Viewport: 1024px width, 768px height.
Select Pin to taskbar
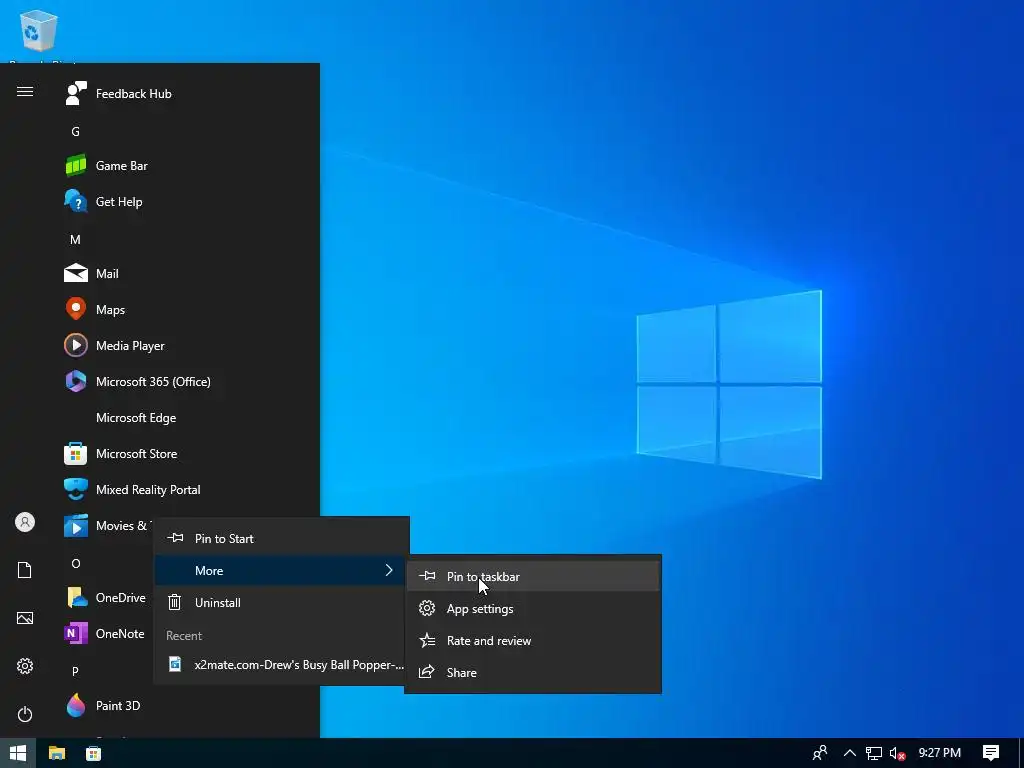[x=533, y=577]
